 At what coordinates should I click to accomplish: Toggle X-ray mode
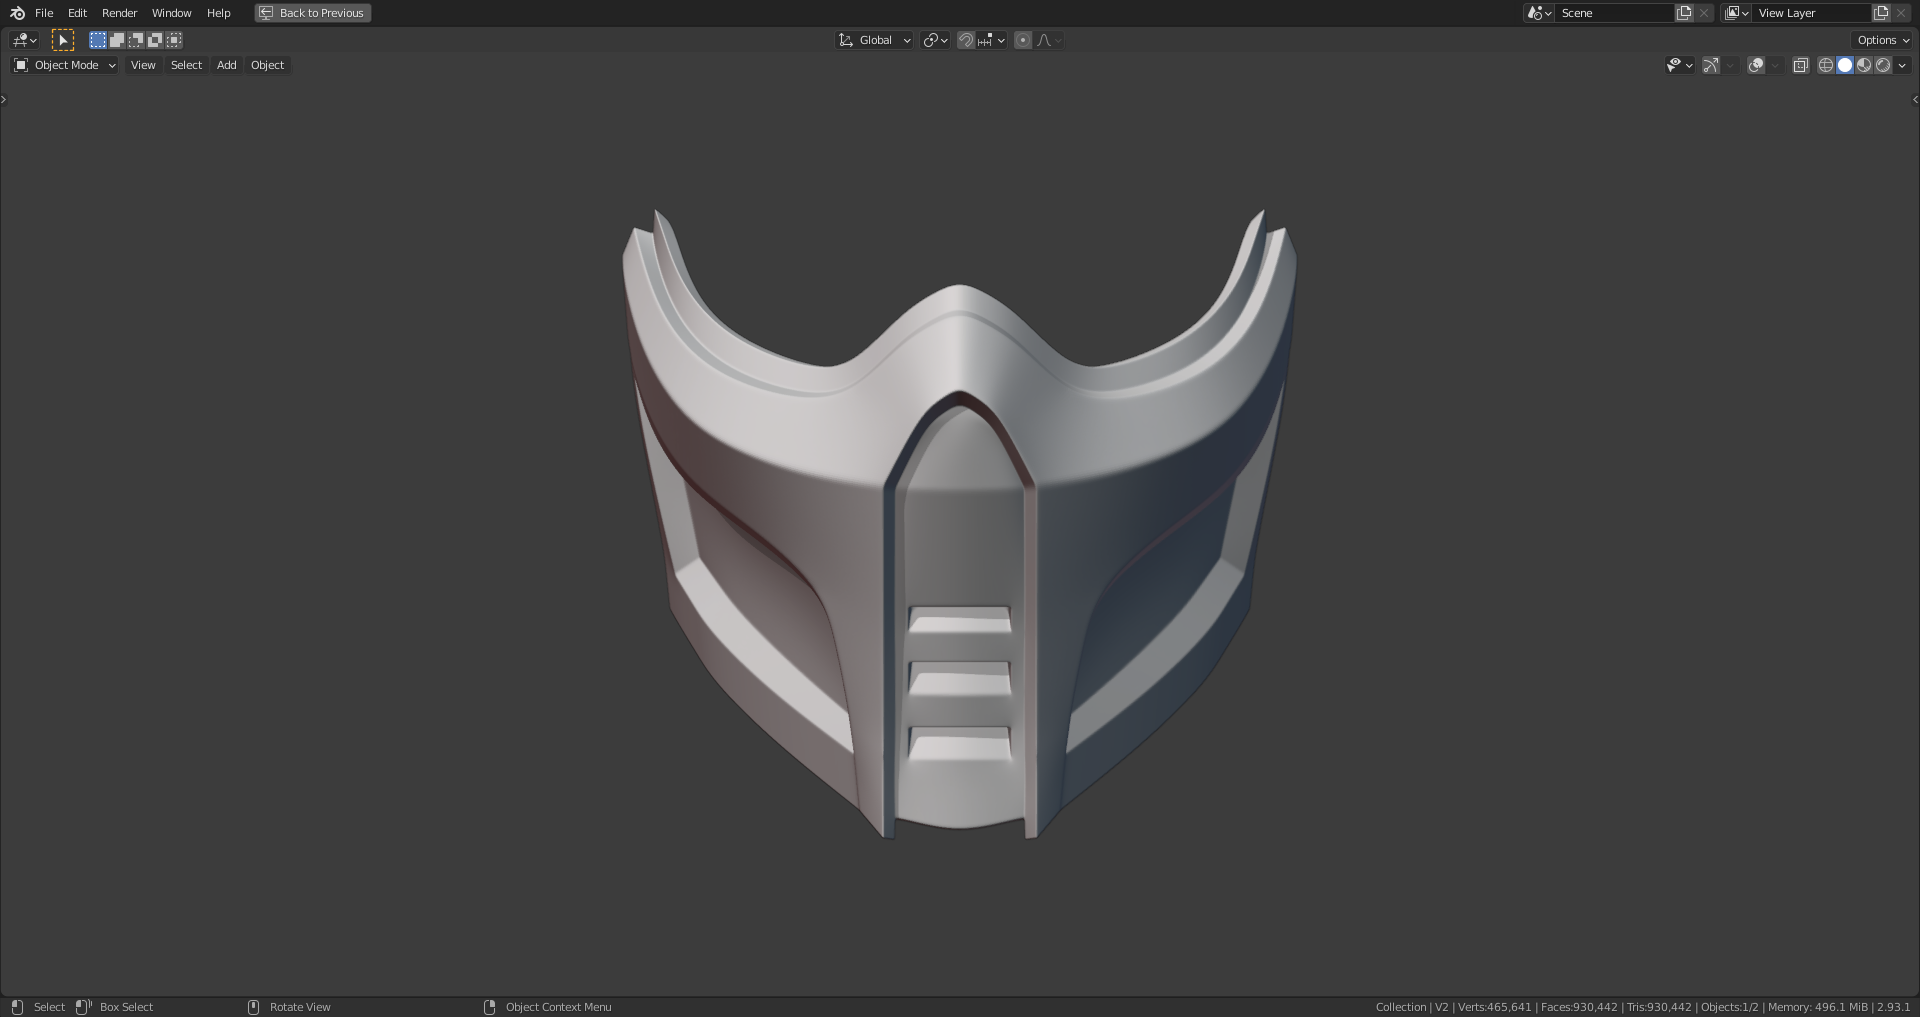(x=1800, y=65)
